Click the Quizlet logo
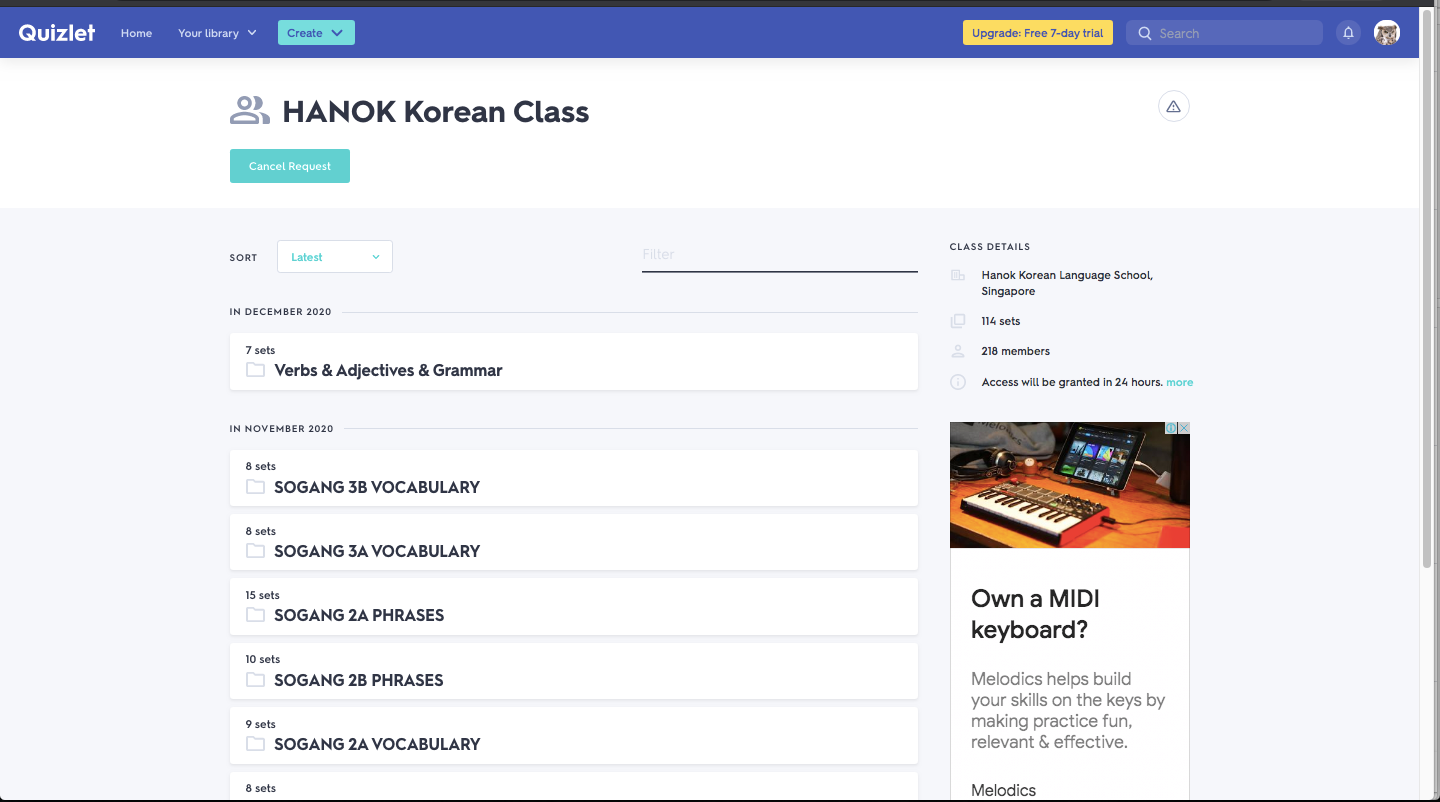Screen dimensions: 1440x802 (x=57, y=33)
